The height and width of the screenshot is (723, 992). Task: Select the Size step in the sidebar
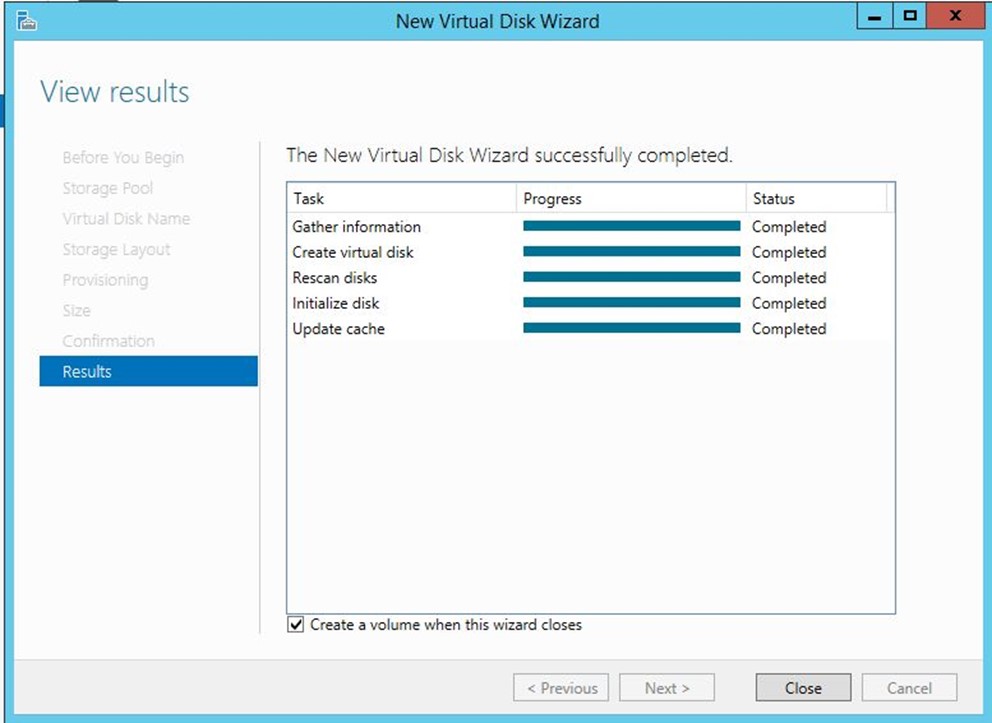coord(77,311)
